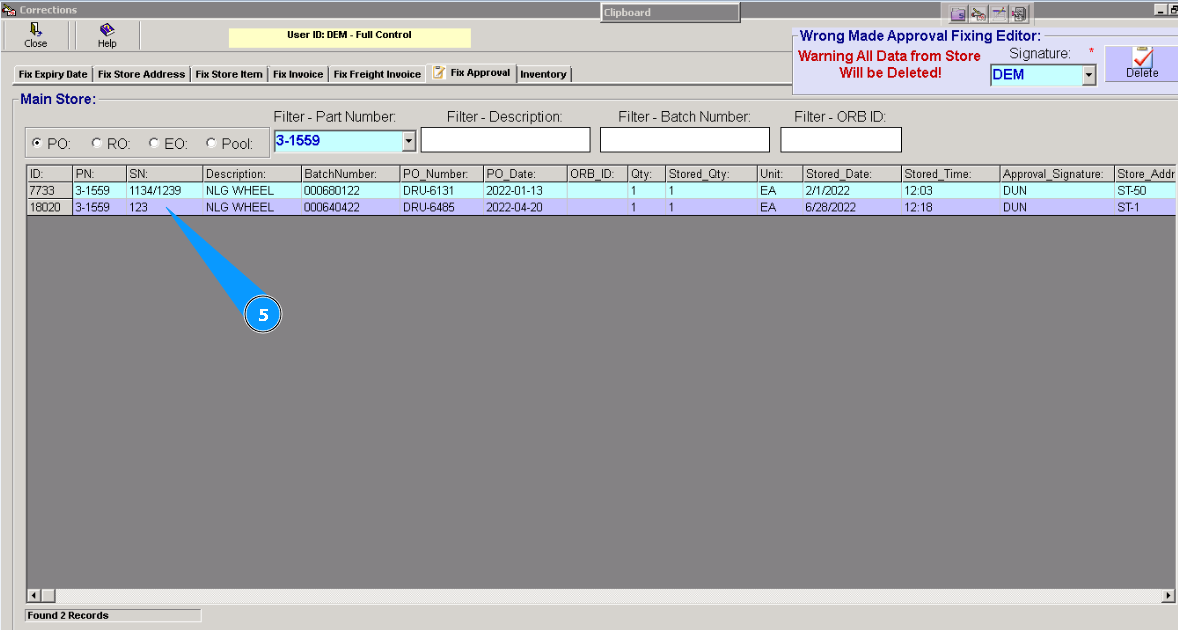Click the ORB_ID column header

pyautogui.click(x=597, y=174)
